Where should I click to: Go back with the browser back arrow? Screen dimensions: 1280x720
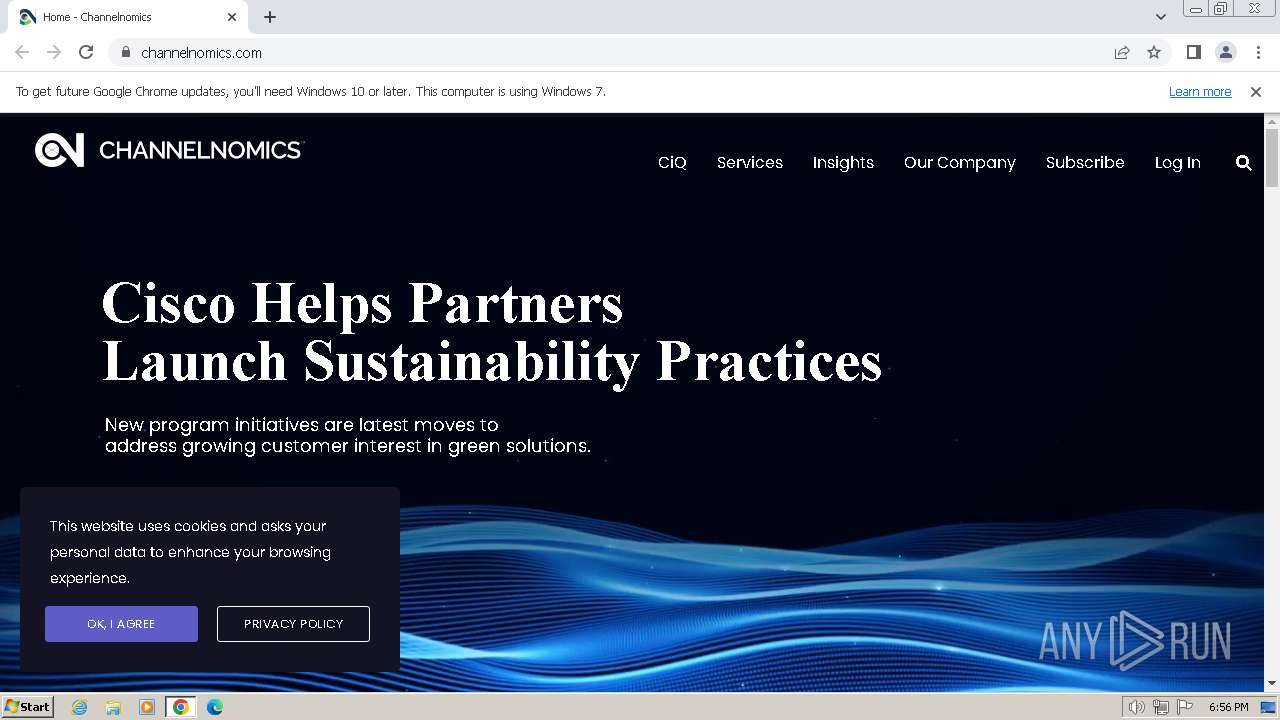22,52
